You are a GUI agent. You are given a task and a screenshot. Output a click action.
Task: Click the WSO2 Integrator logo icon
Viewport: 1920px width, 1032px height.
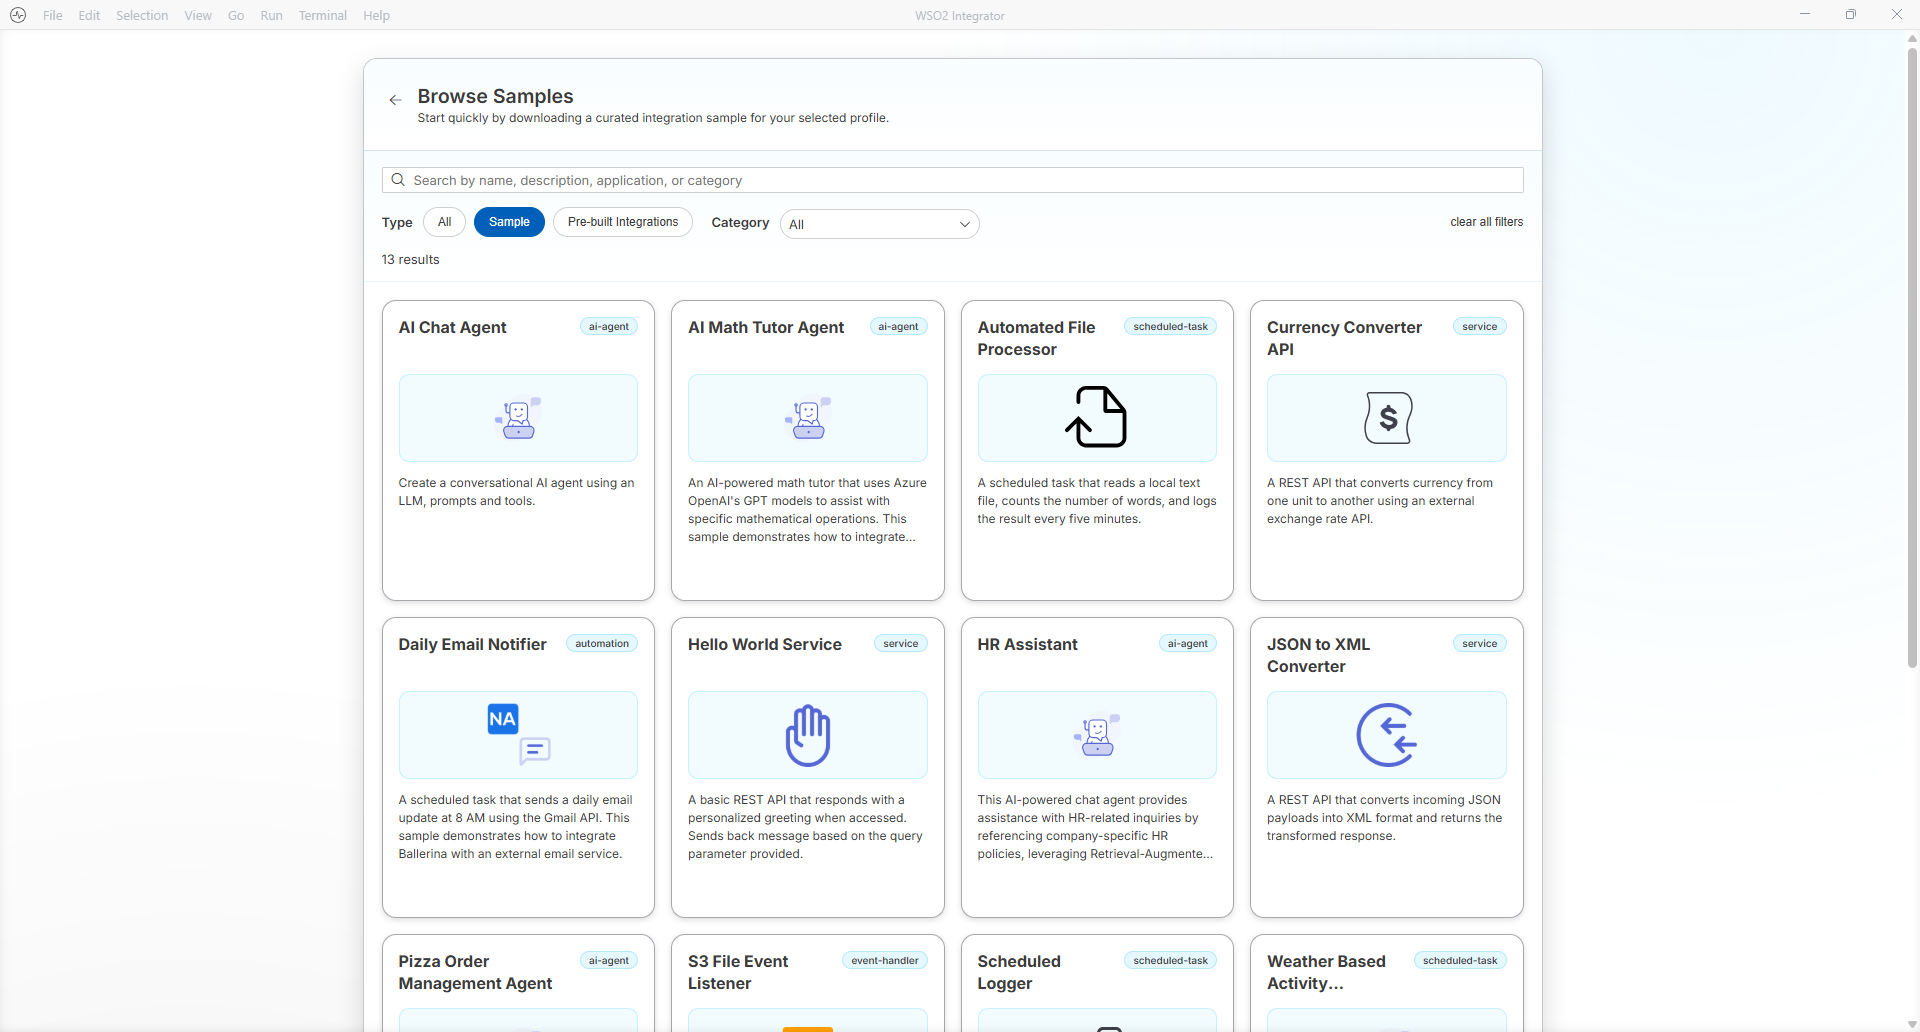(18, 15)
